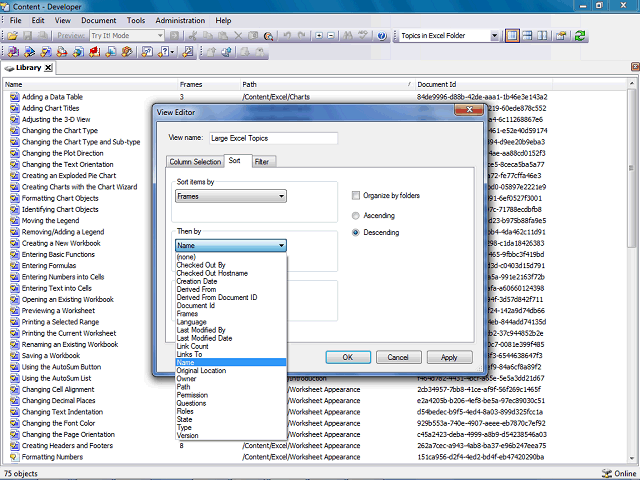This screenshot has height=480, width=640.
Task: Select the Library tab
Action: (29, 68)
